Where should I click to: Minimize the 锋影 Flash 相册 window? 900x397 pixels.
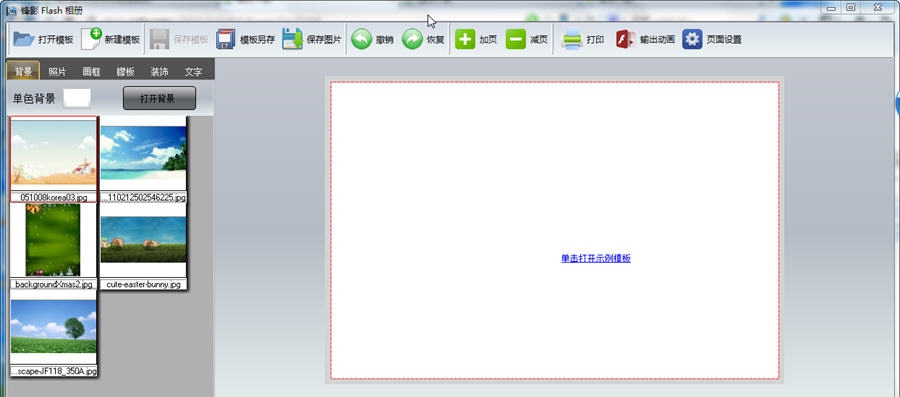pyautogui.click(x=831, y=7)
